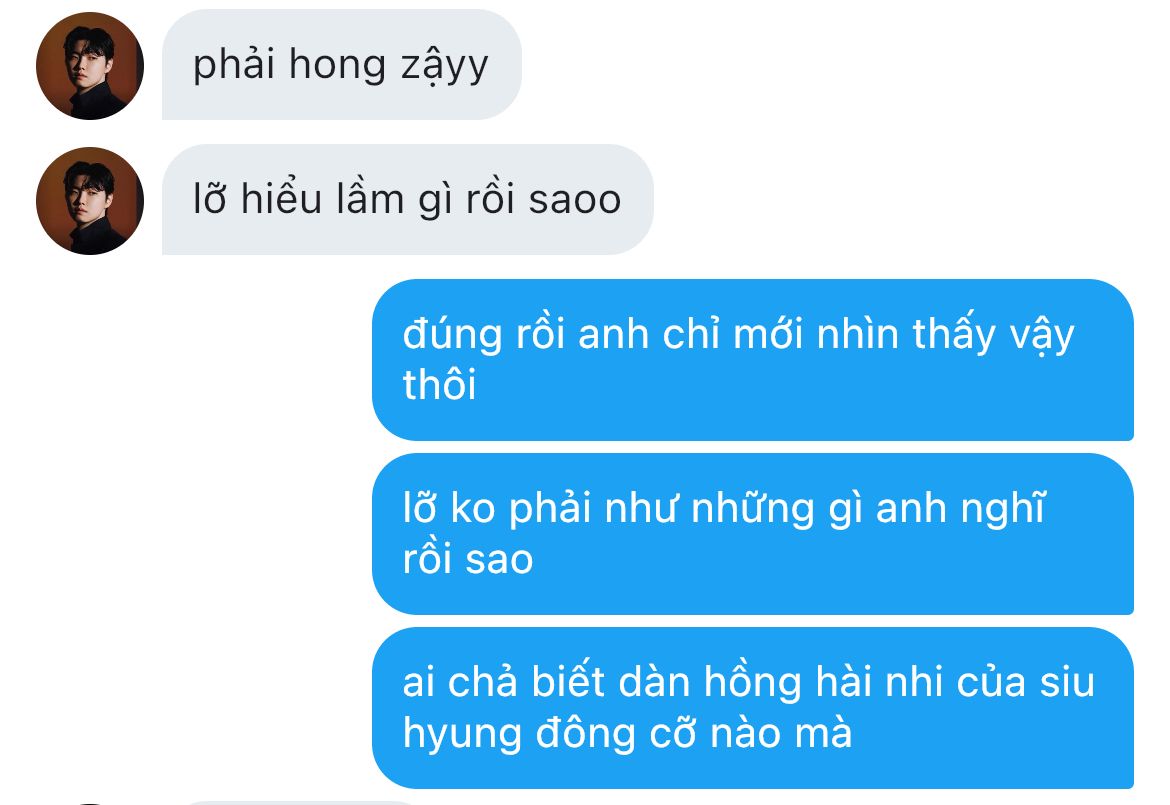Select the gray message 'lỡ hiểu lầm gì rồi saoo'
The height and width of the screenshot is (805, 1170).
(407, 200)
